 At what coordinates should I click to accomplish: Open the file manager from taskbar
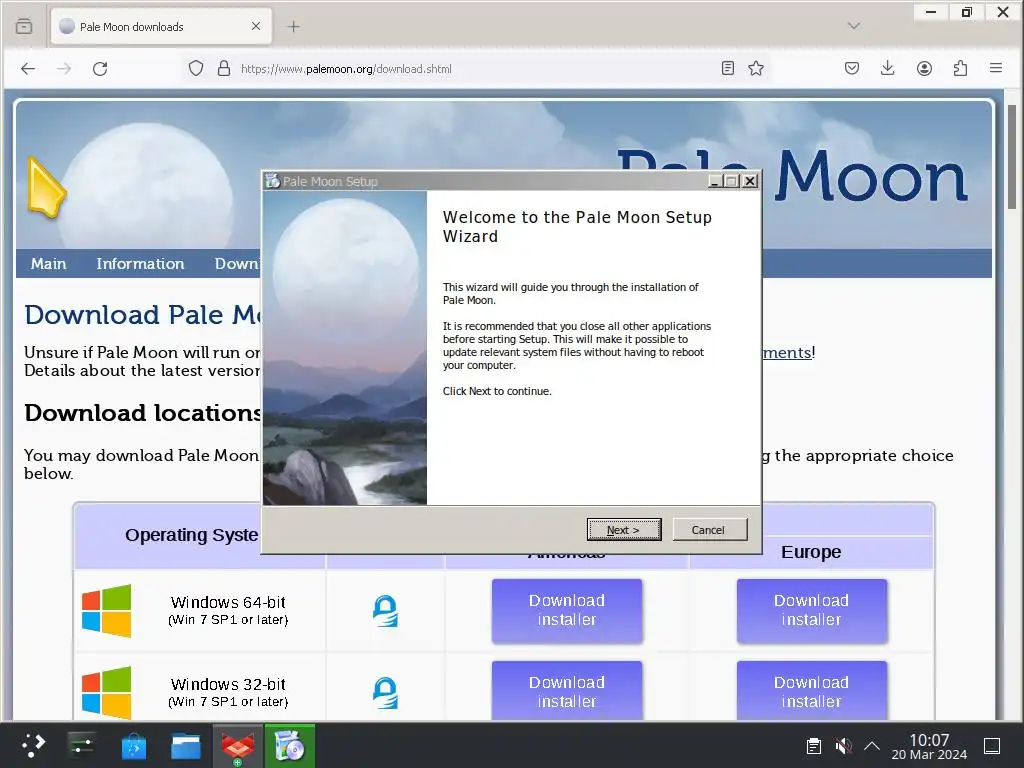click(185, 746)
